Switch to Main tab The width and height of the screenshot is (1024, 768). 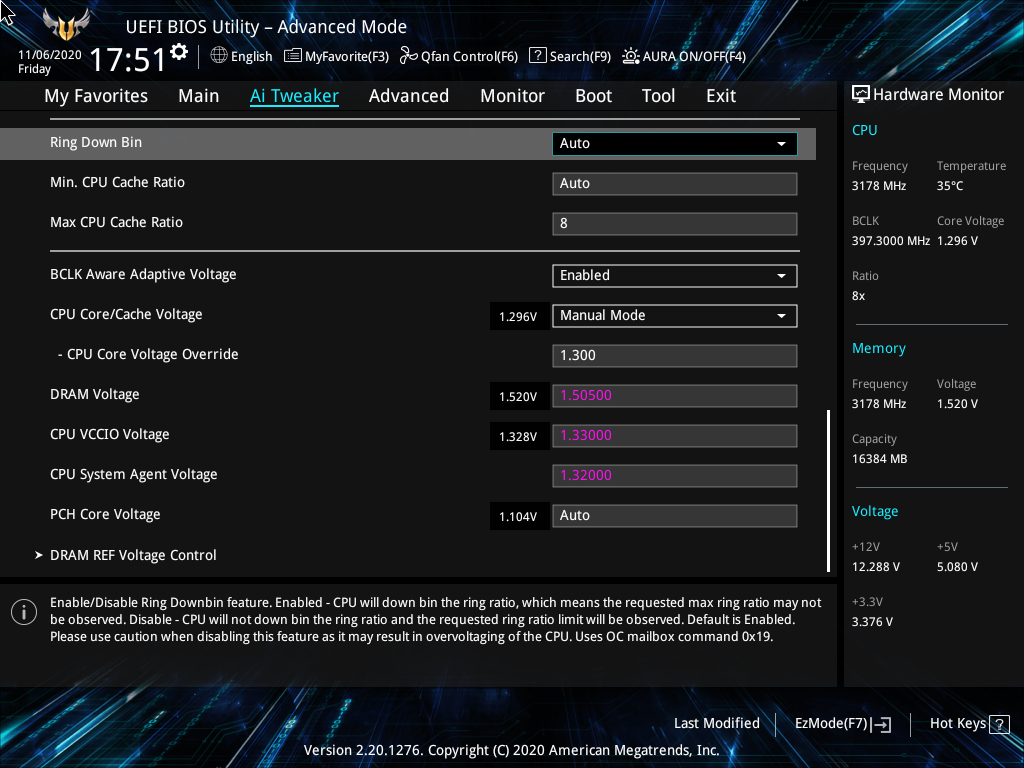click(x=199, y=96)
